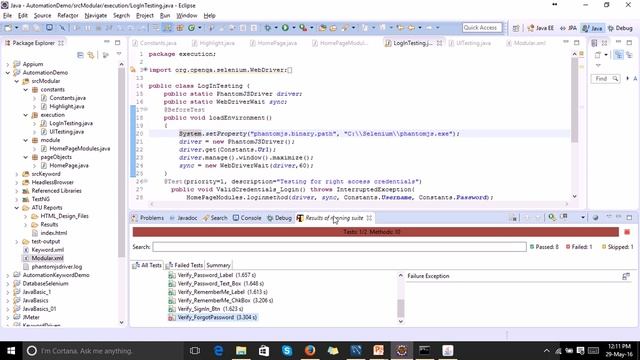
Task: Open the Project menu
Action: pos(144,16)
